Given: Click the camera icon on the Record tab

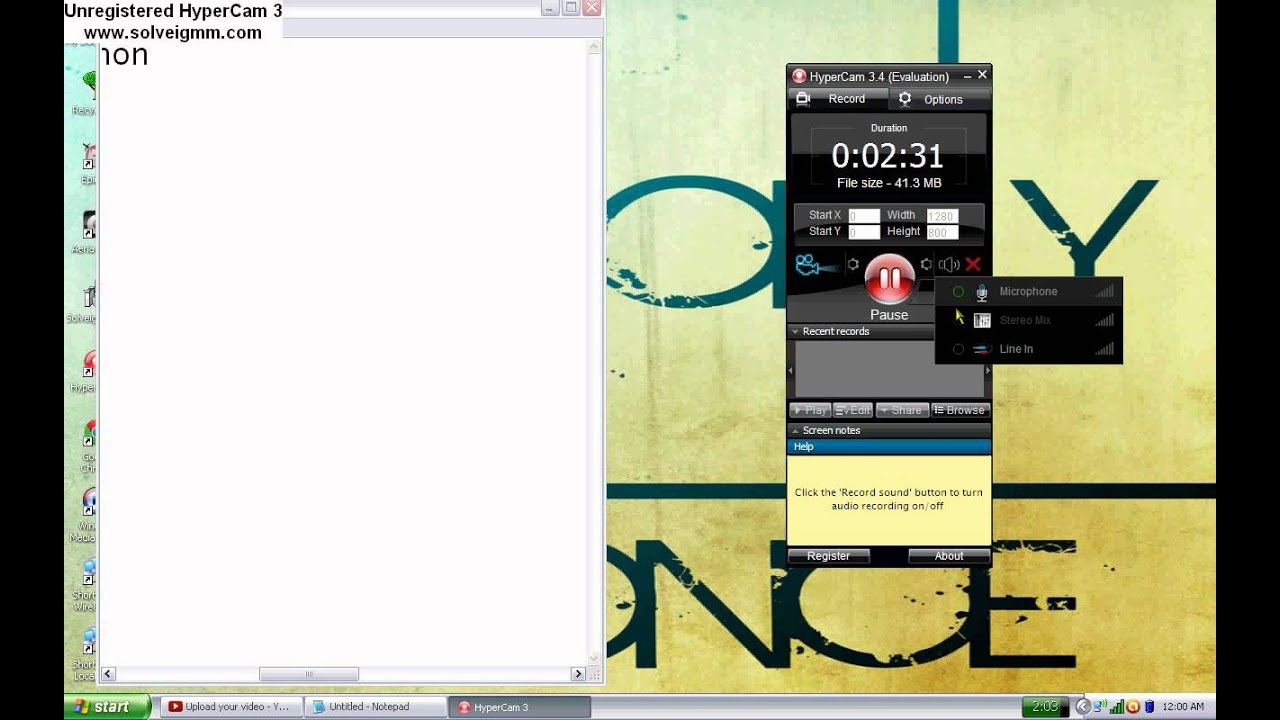Looking at the screenshot, I should point(802,99).
